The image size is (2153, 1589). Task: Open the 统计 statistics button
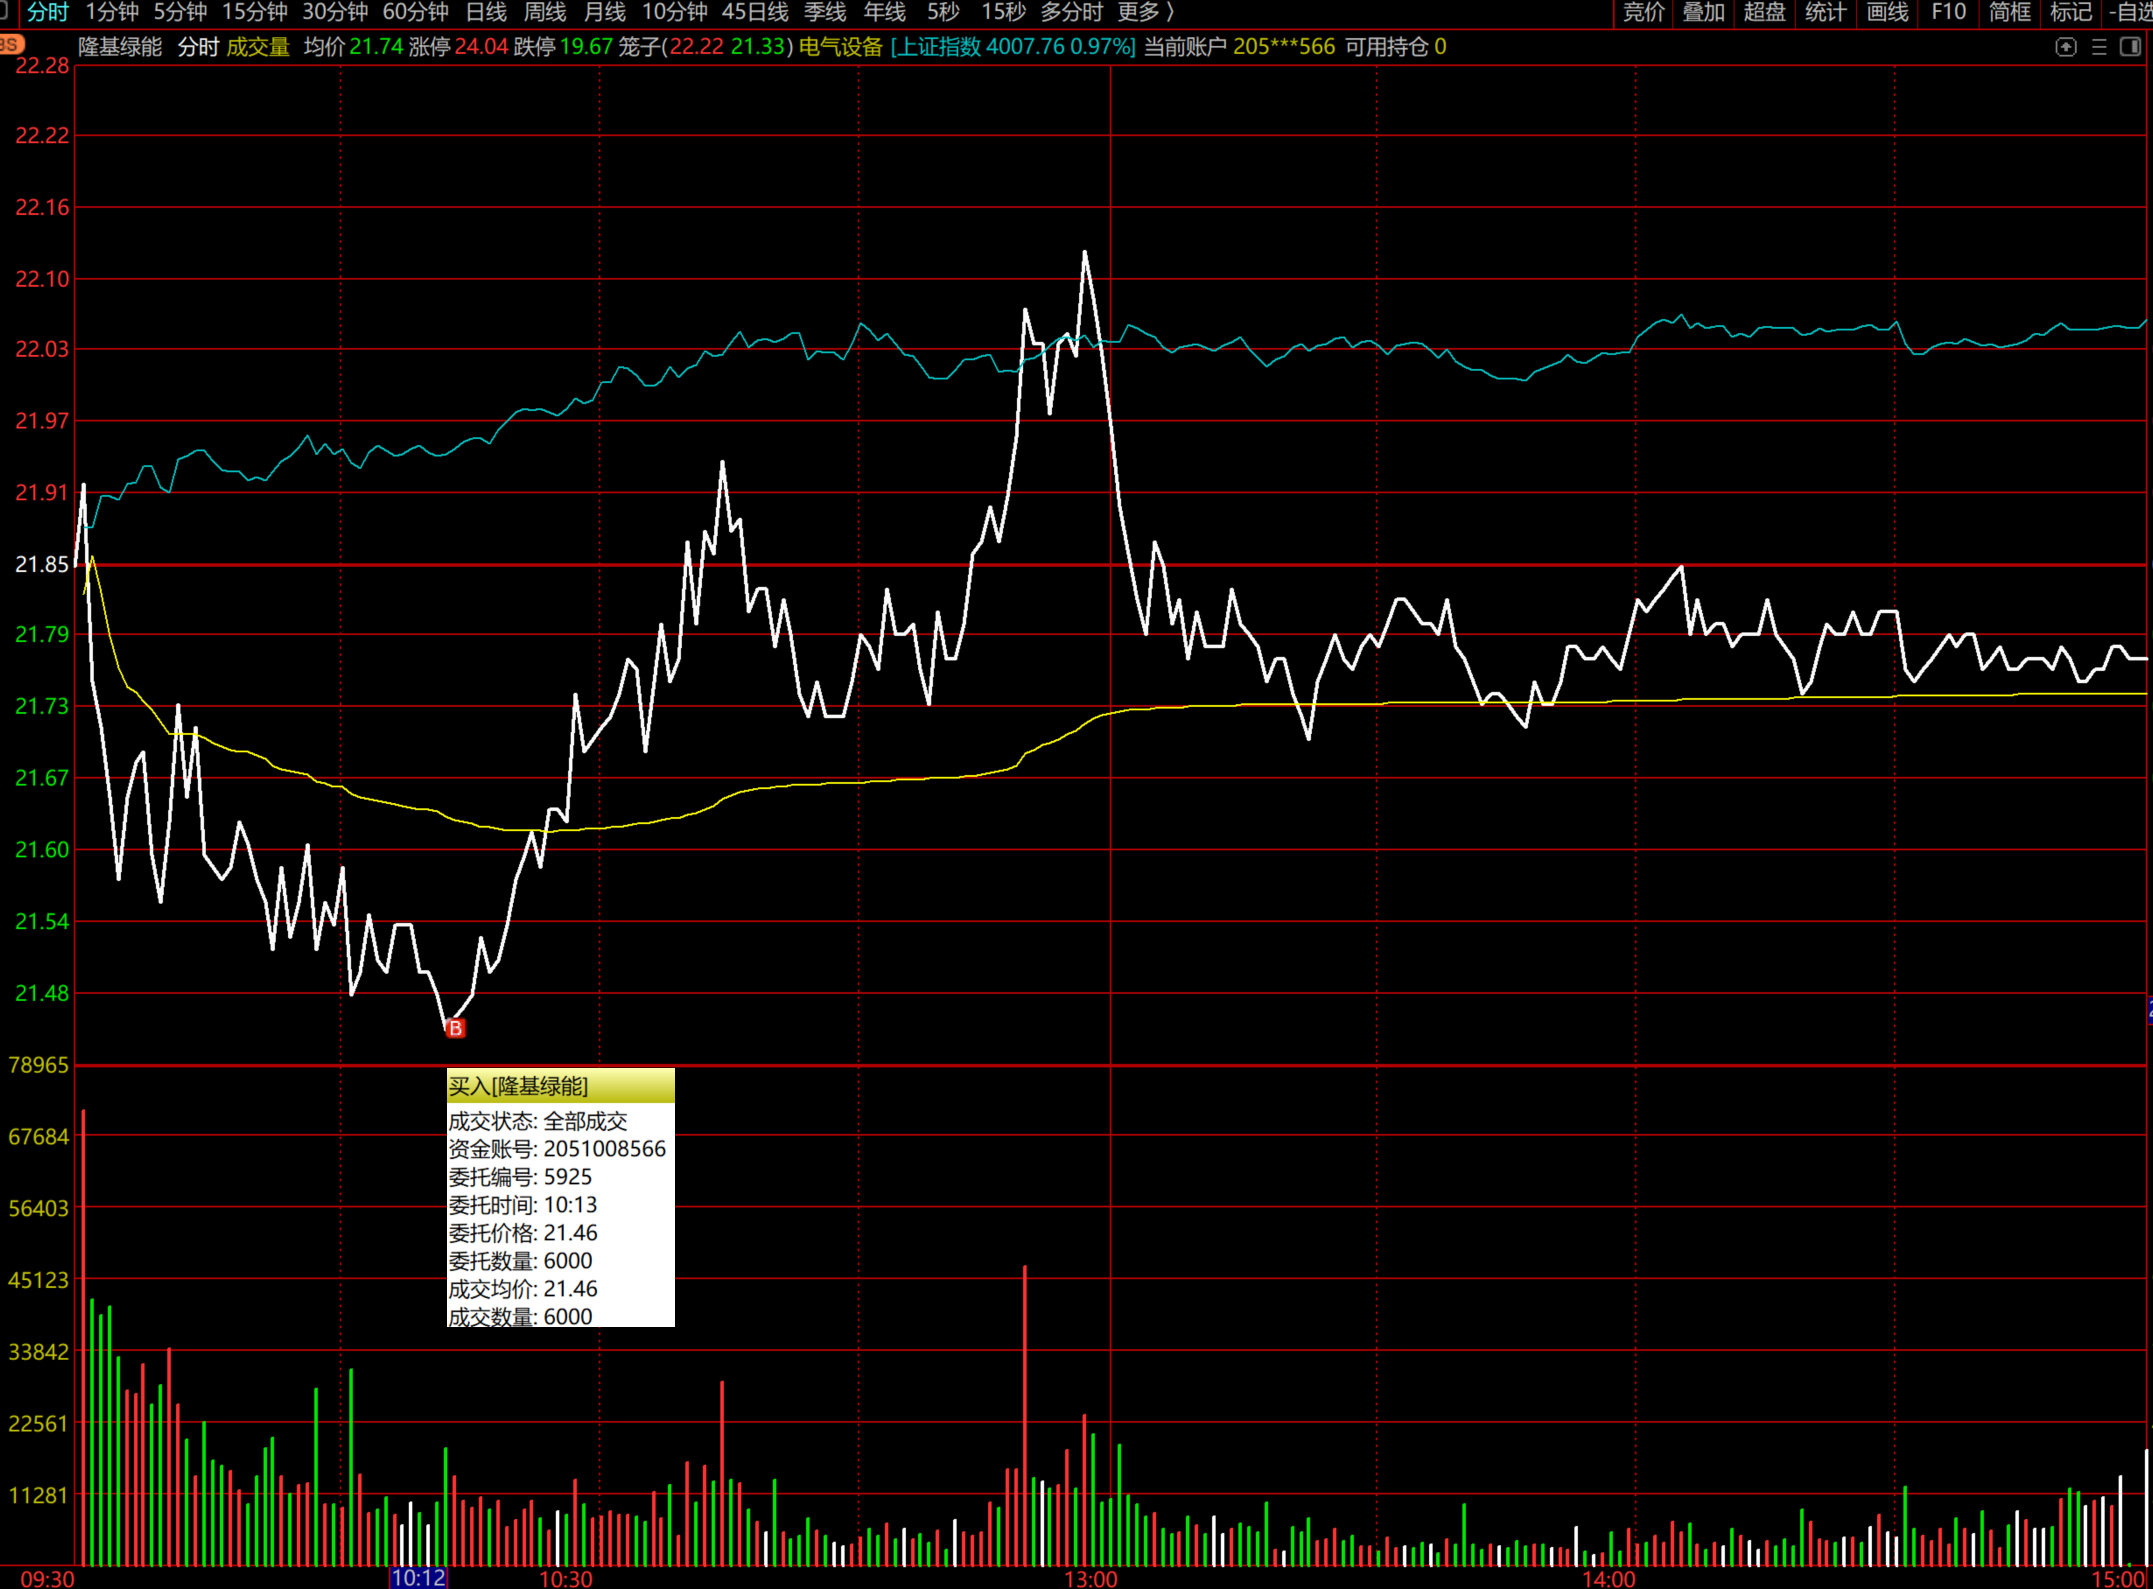[1825, 12]
